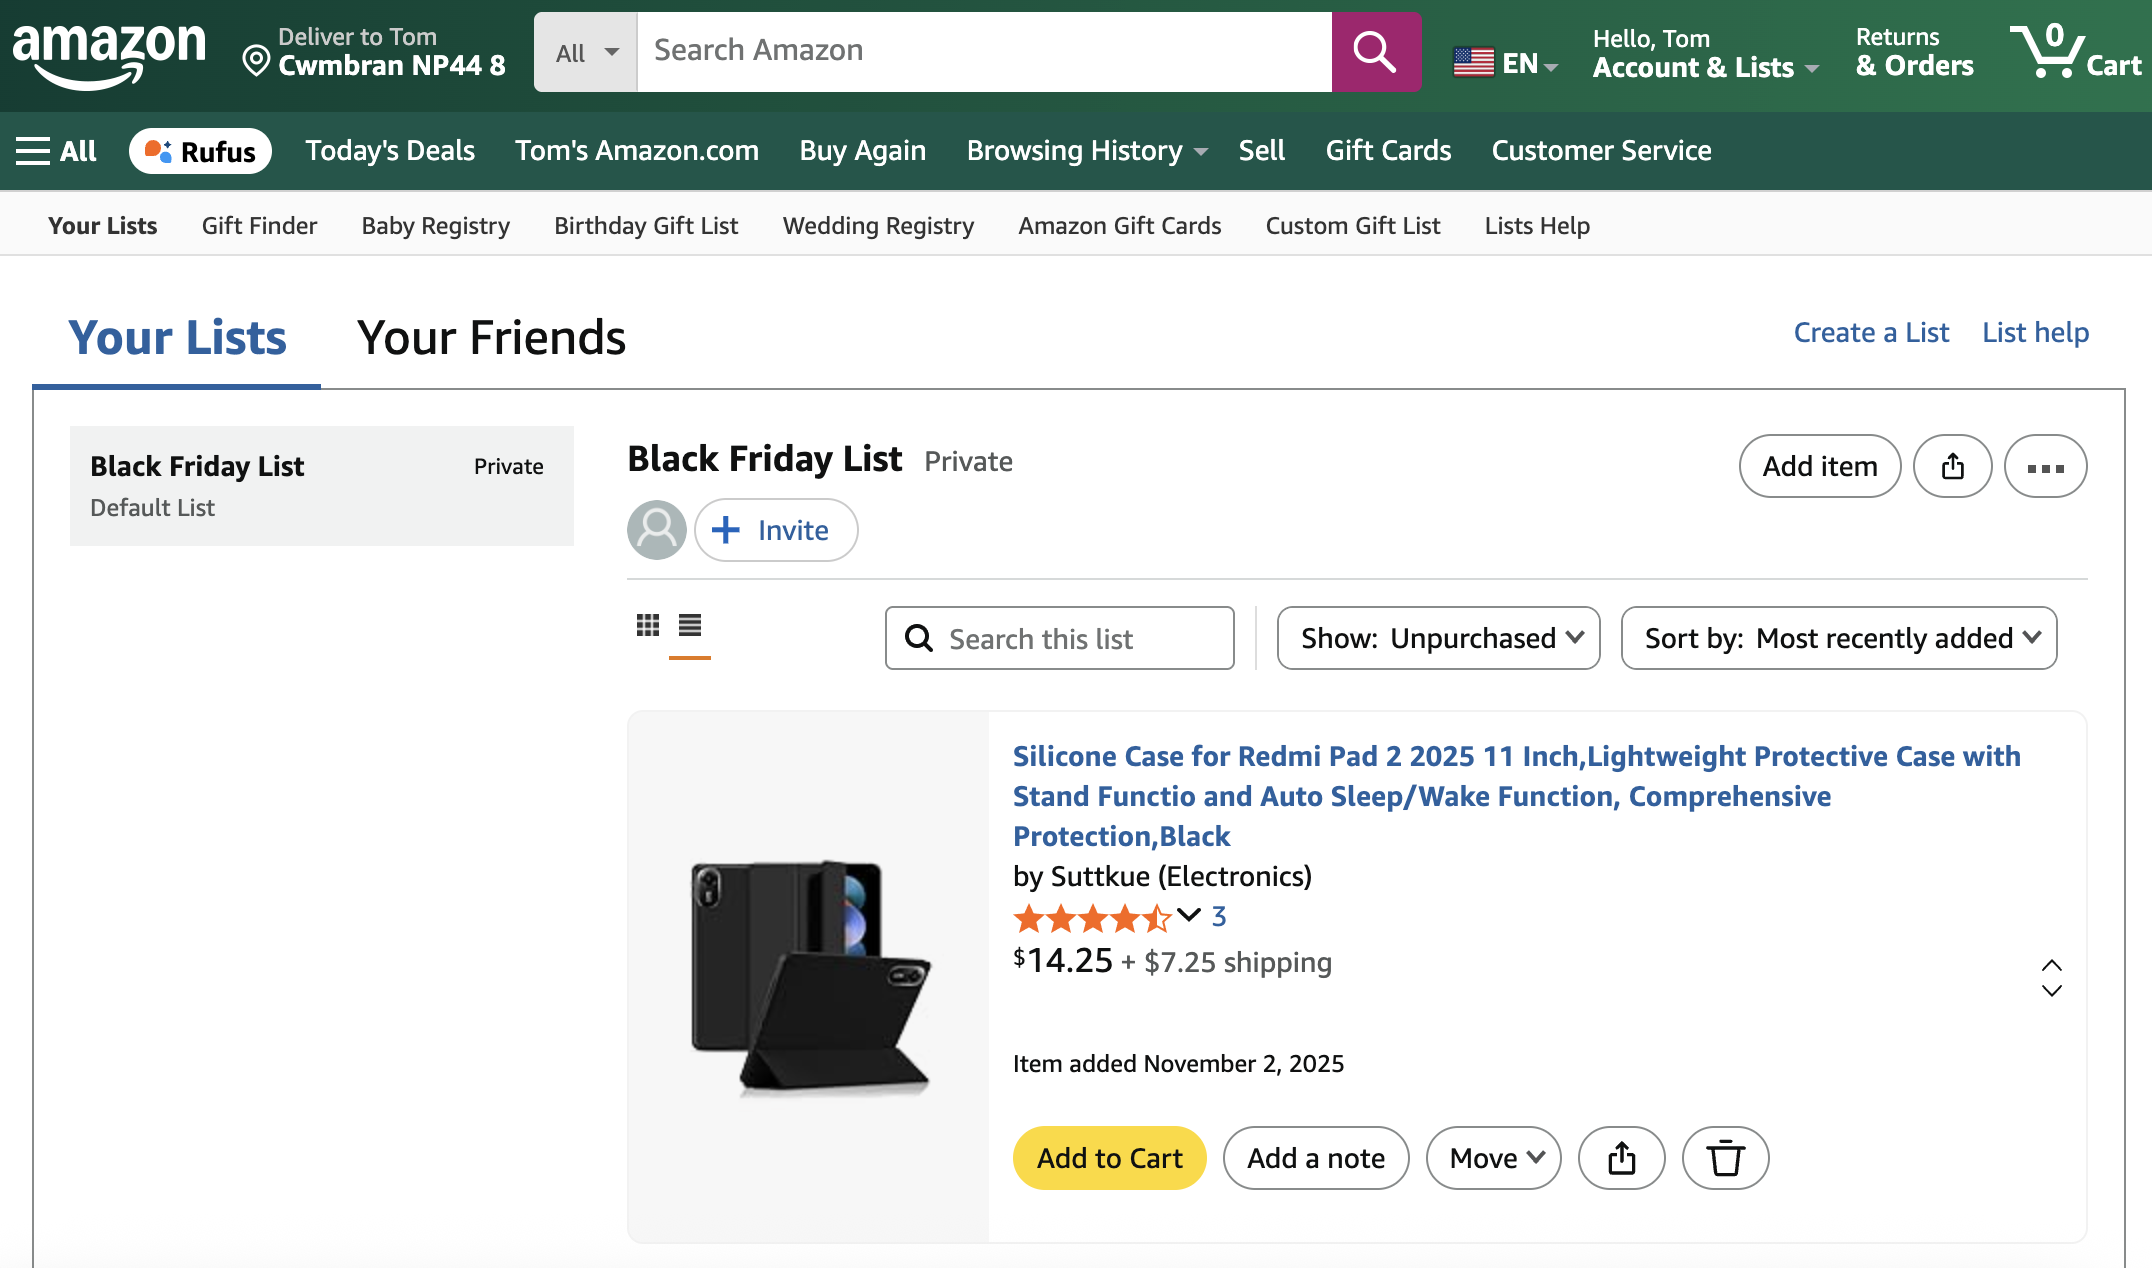Click the Search this list field
The width and height of the screenshot is (2152, 1268).
point(1059,638)
